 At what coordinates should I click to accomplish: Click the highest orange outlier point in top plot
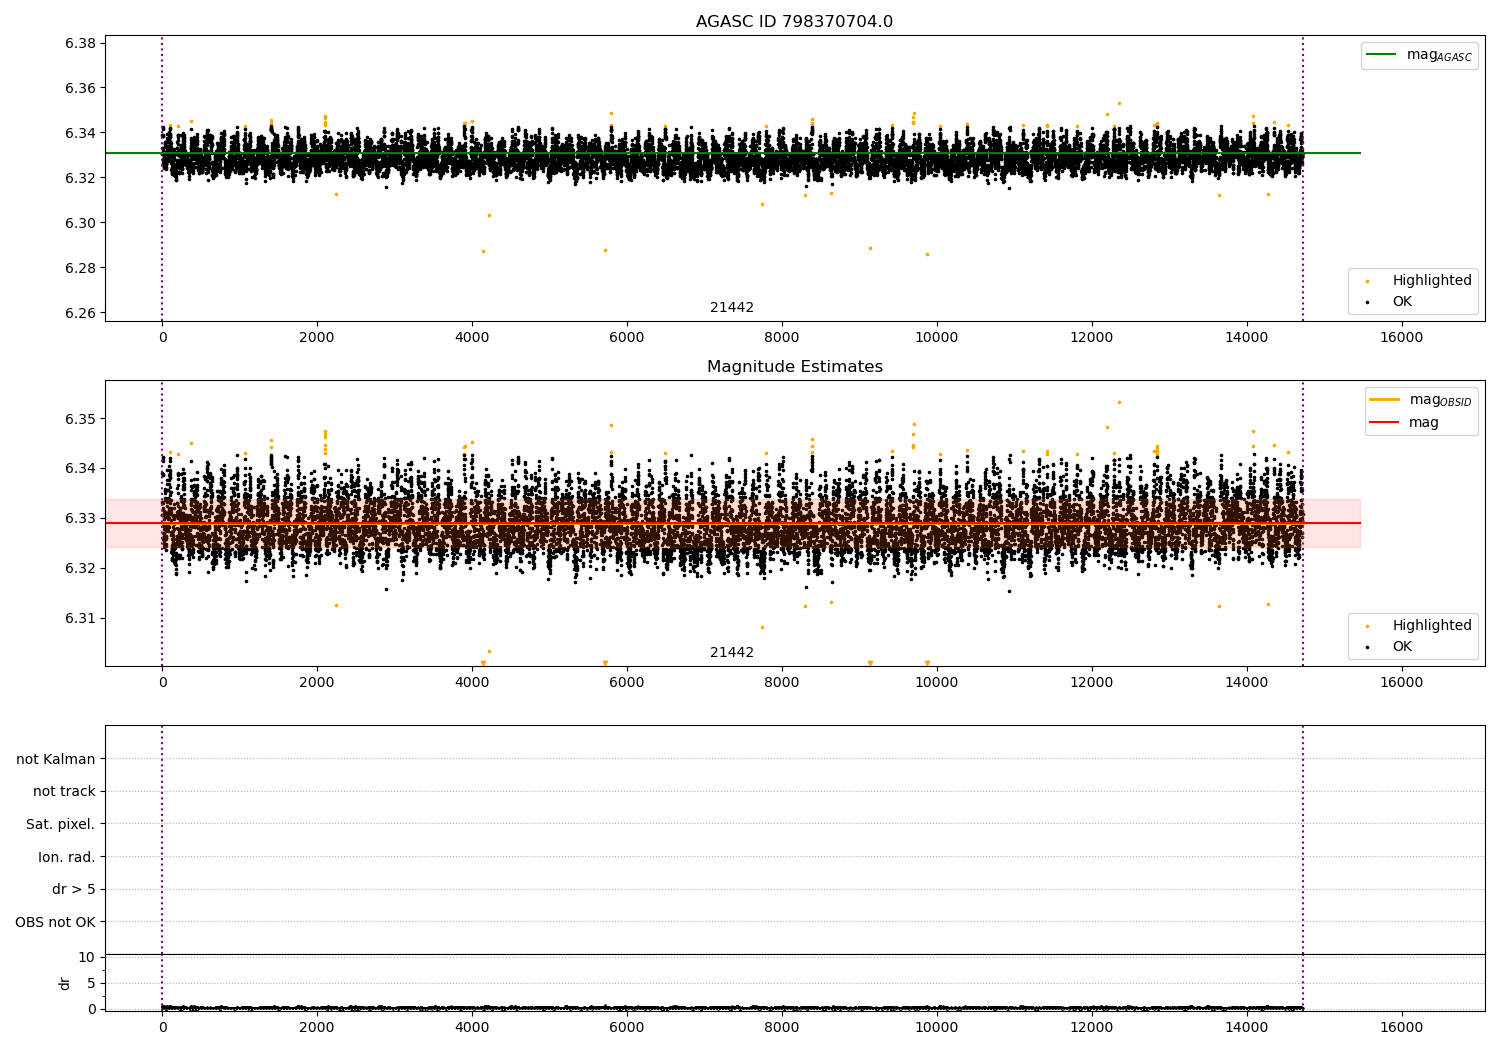point(1119,103)
